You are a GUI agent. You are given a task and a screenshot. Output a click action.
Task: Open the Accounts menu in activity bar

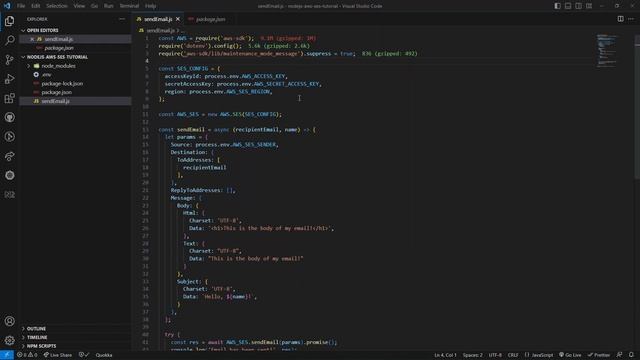tap(9, 321)
